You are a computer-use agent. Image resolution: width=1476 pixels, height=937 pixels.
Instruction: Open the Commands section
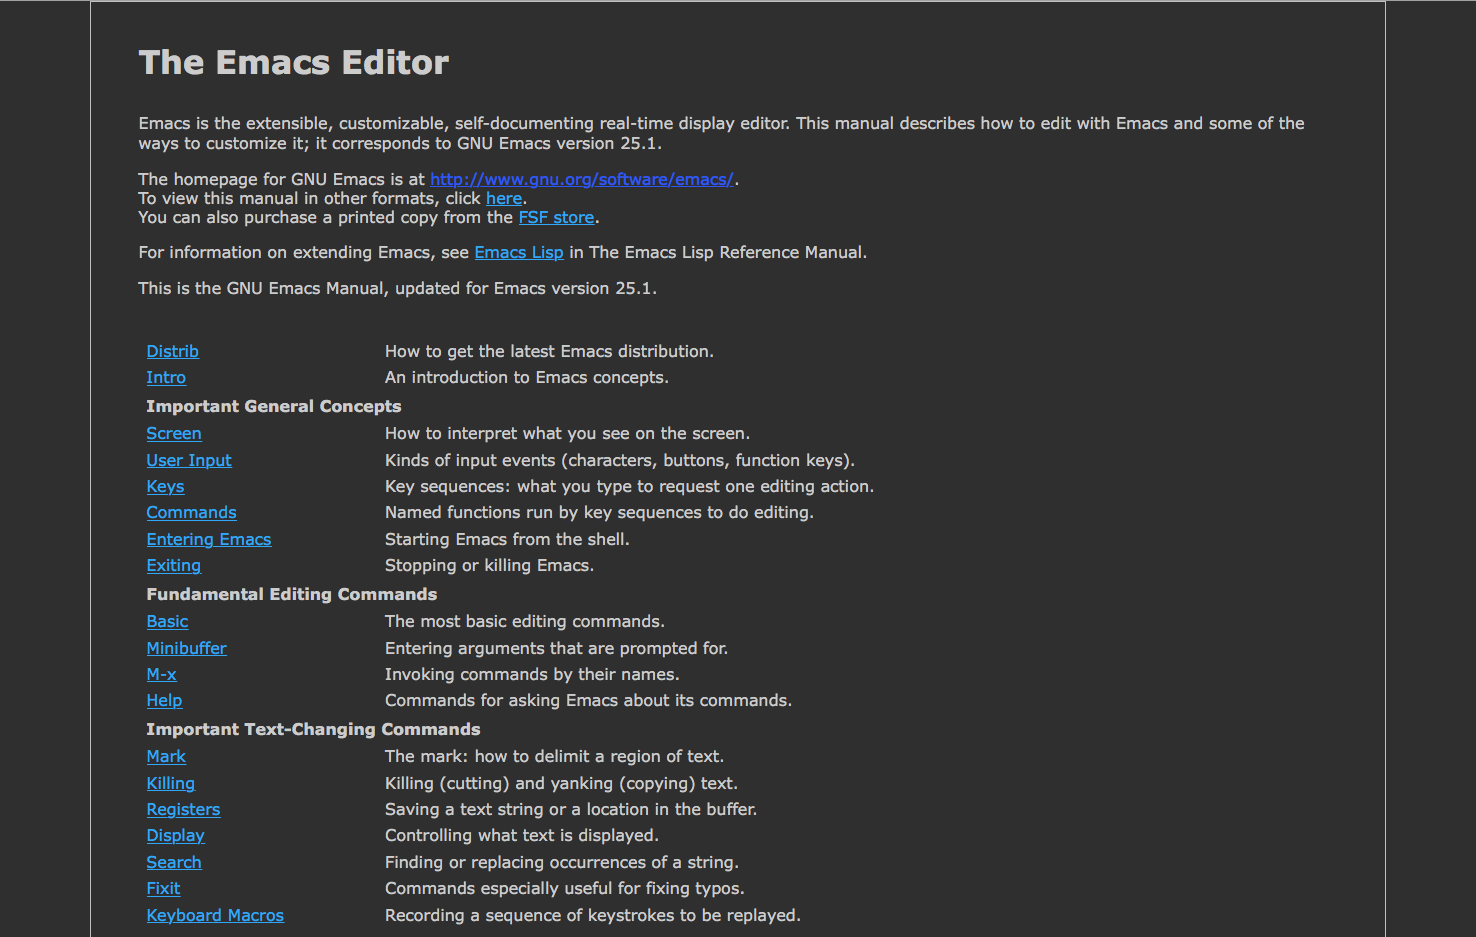tap(191, 512)
